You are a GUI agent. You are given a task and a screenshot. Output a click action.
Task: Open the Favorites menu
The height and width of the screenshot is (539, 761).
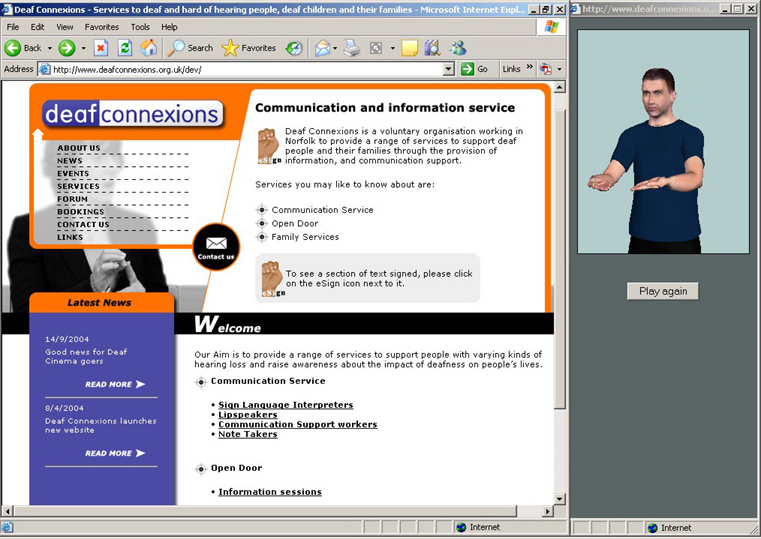coord(101,27)
